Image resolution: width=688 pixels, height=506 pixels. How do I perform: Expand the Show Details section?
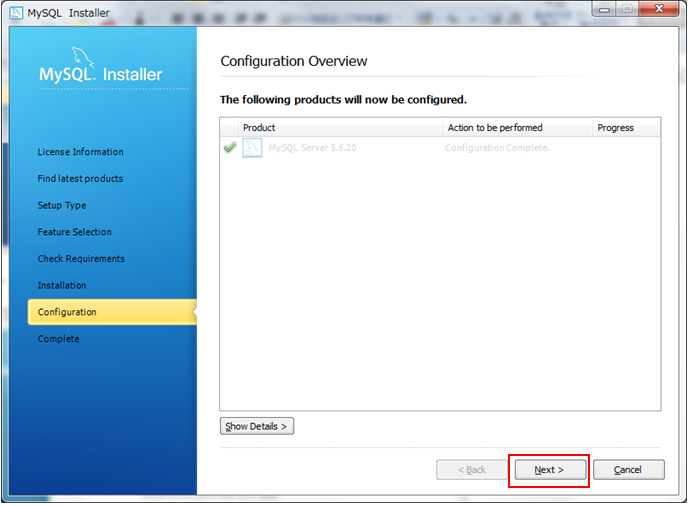tap(257, 426)
